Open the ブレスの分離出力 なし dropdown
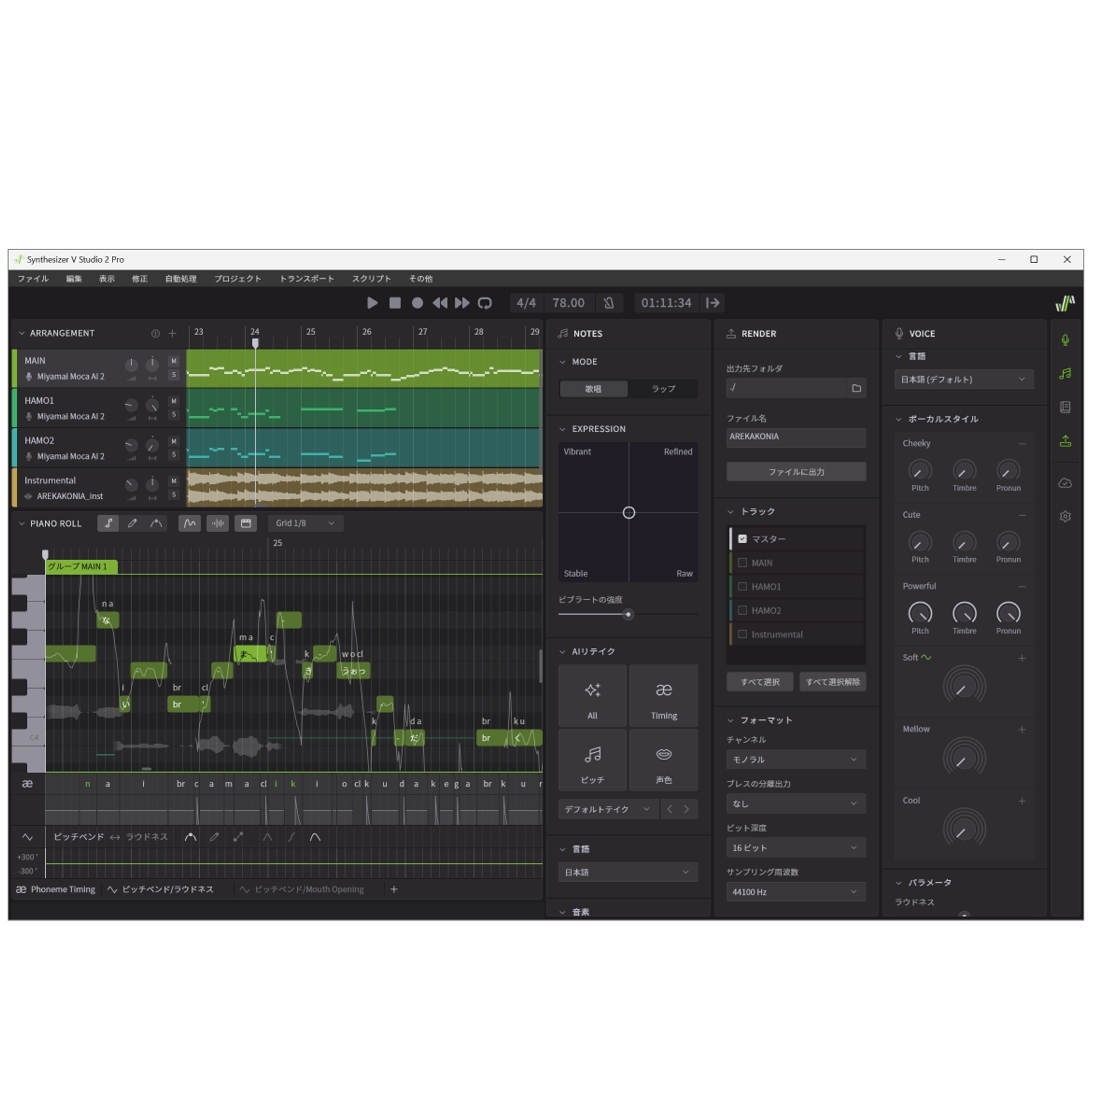This screenshot has height=1100, width=1100. (796, 804)
